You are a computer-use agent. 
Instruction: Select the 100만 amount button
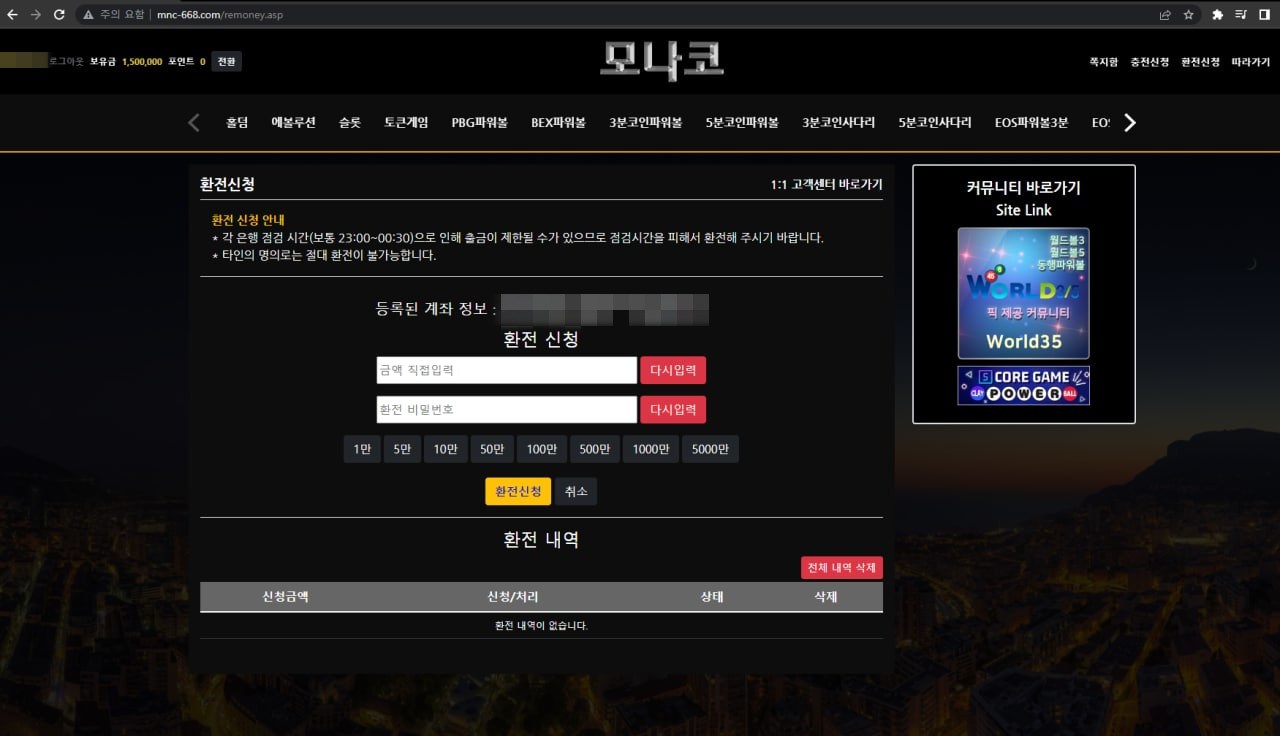coord(542,450)
